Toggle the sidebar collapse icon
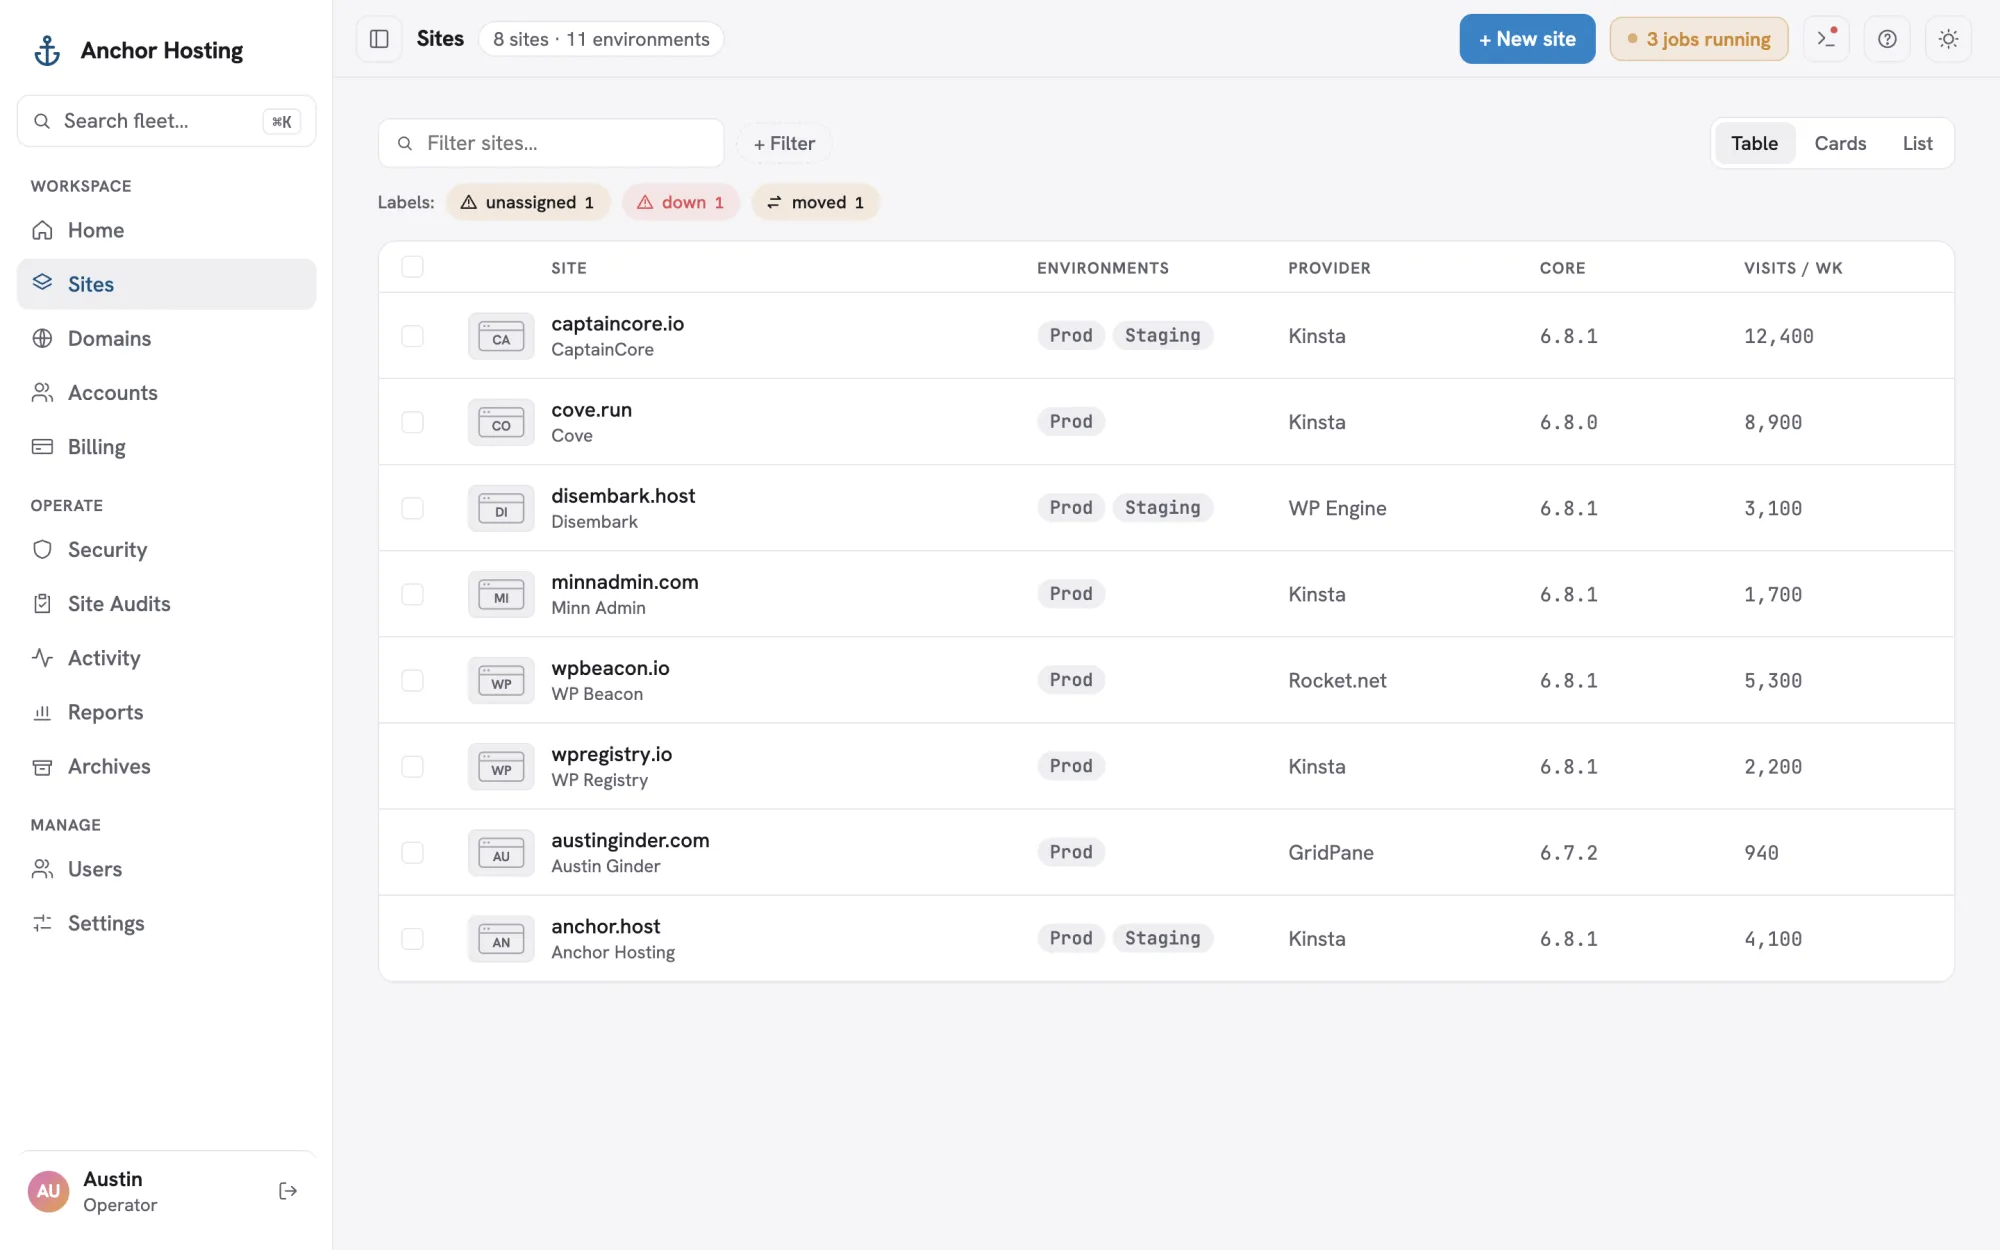This screenshot has width=2000, height=1250. point(379,39)
